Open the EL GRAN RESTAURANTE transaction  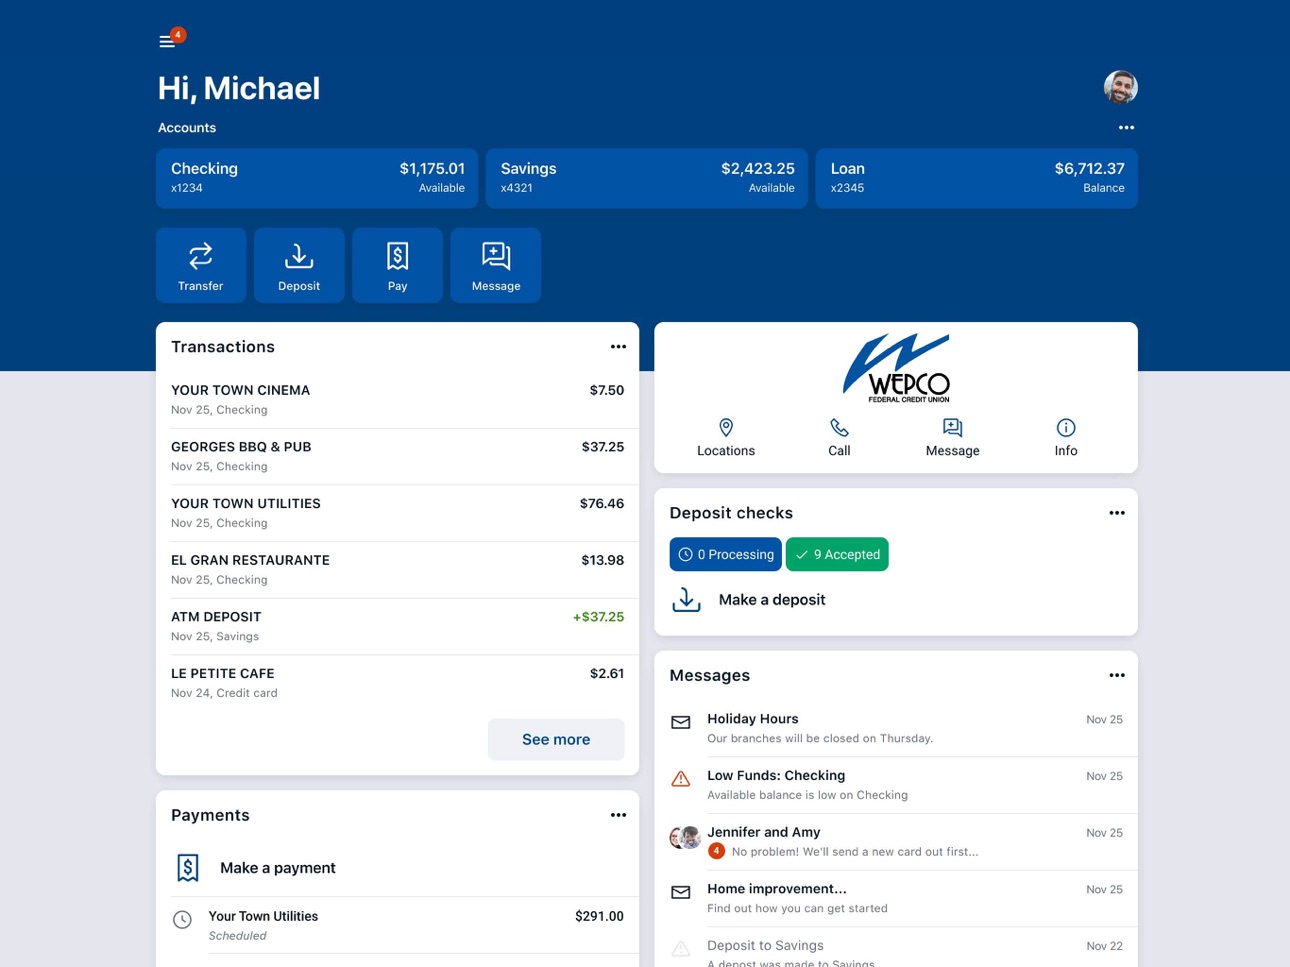[x=397, y=570]
